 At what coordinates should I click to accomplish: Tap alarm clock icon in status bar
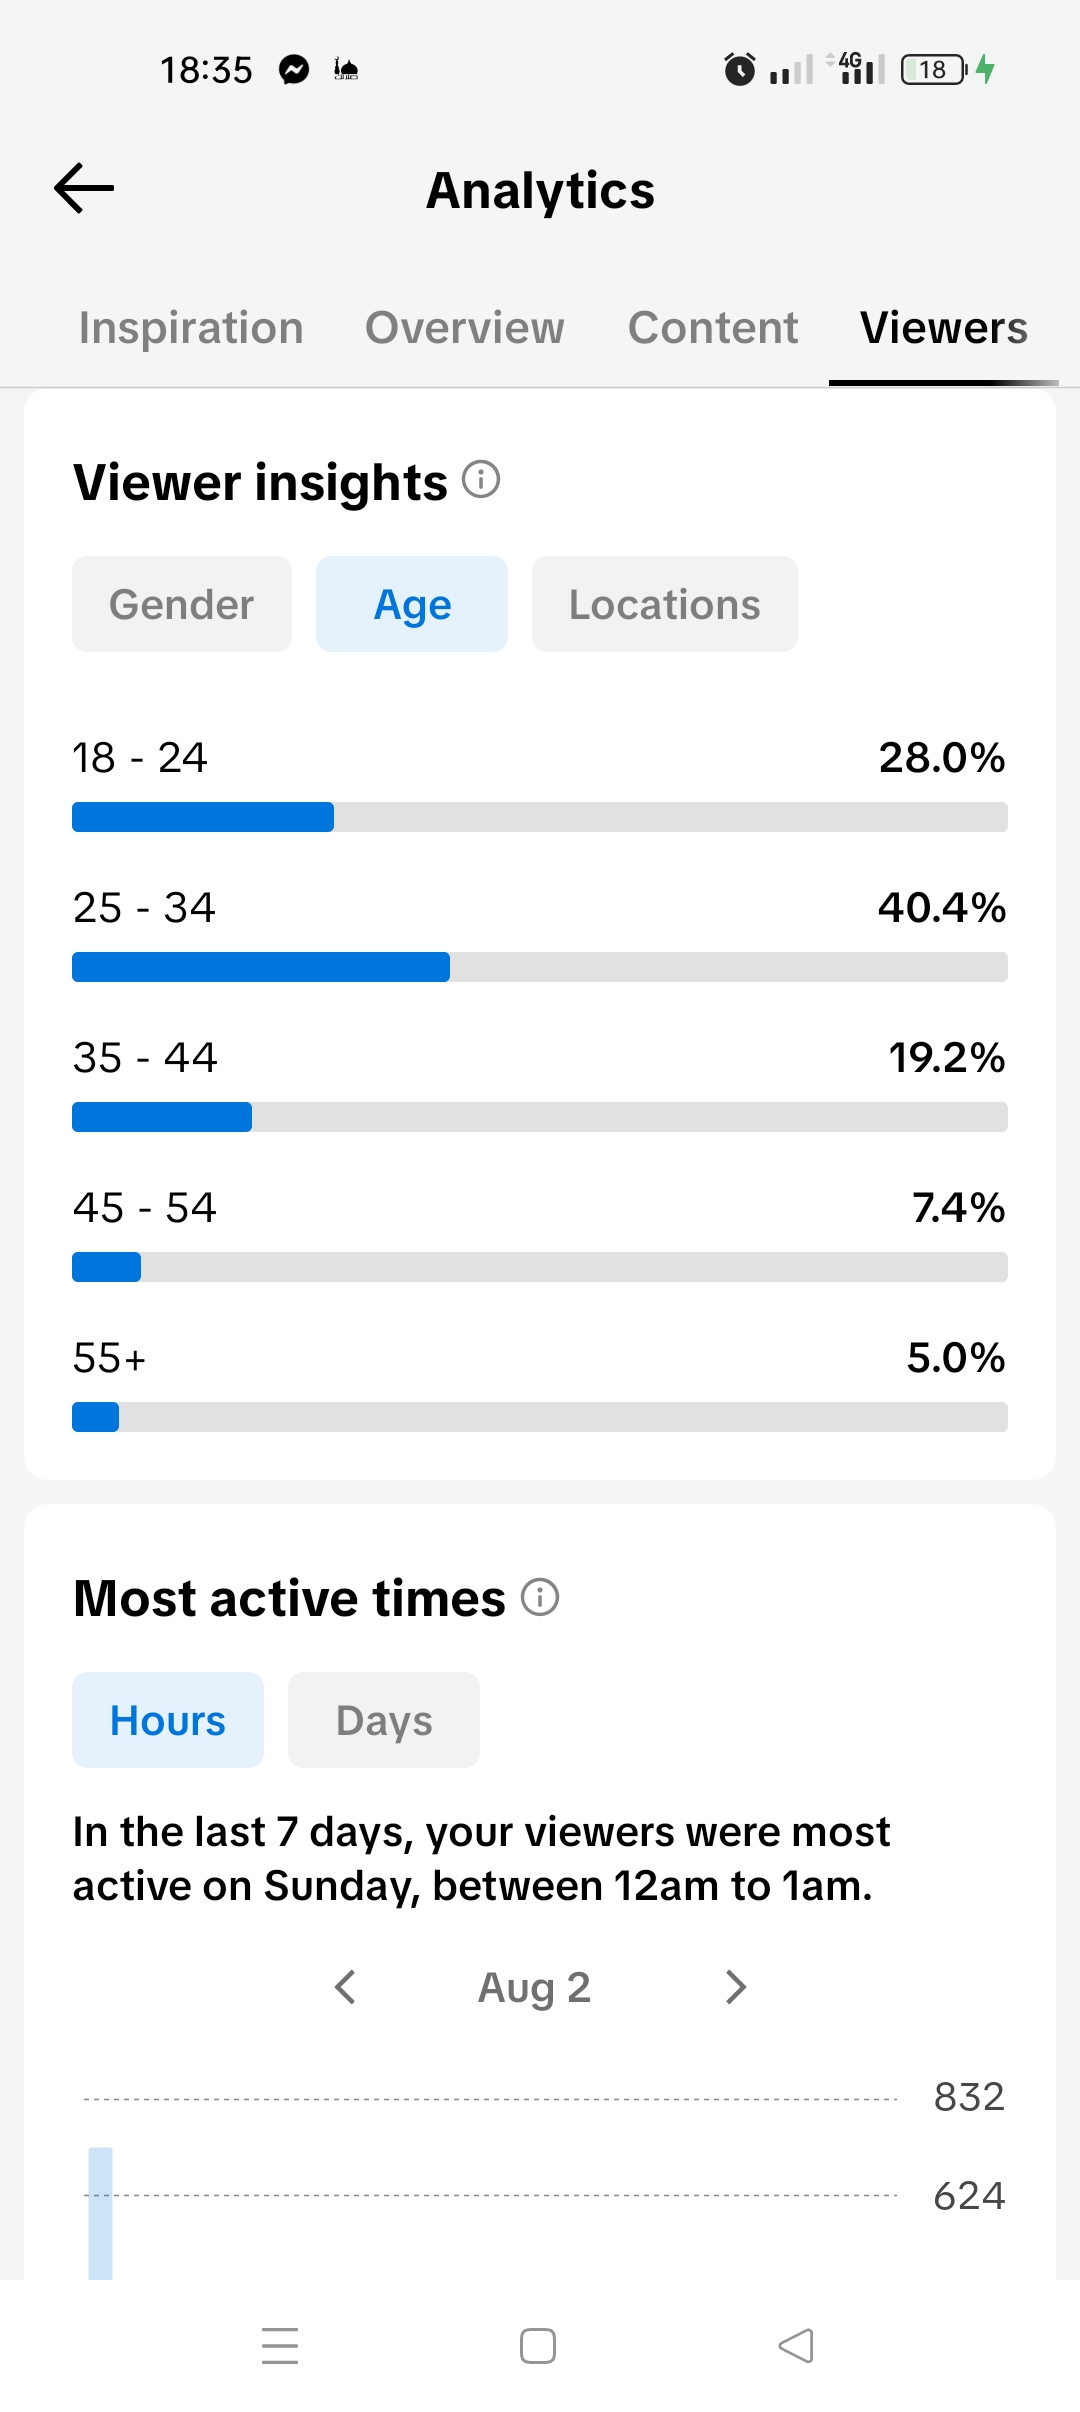[740, 69]
